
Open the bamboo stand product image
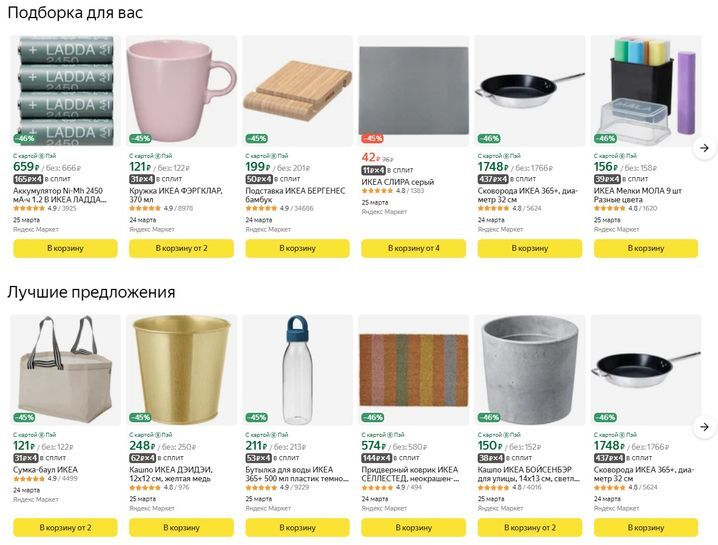[298, 91]
